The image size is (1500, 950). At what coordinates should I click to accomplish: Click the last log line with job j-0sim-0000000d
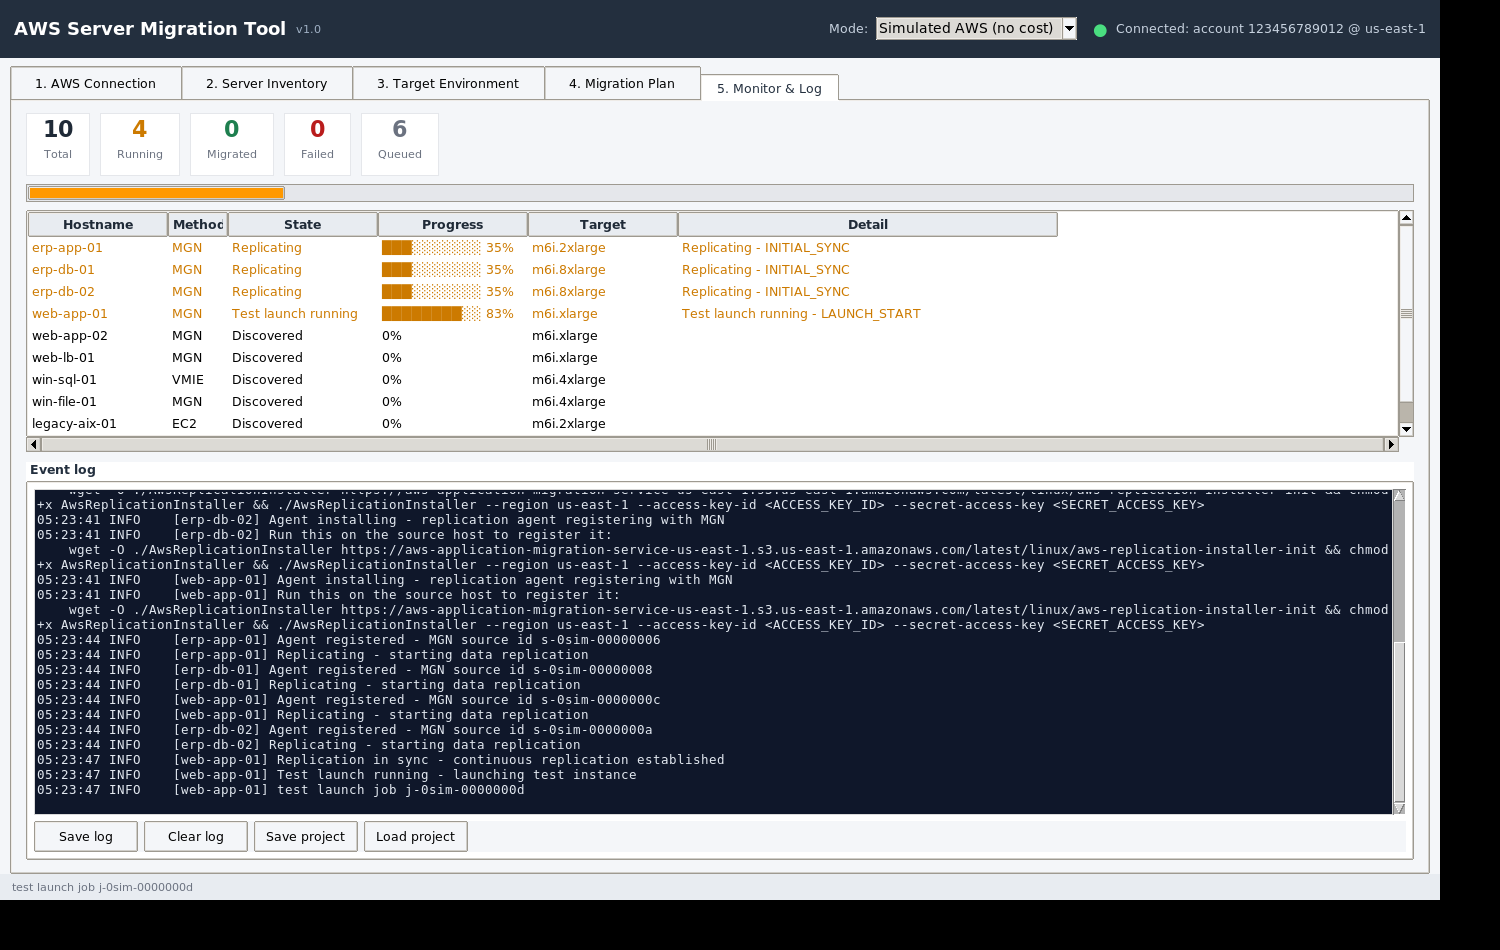[281, 790]
